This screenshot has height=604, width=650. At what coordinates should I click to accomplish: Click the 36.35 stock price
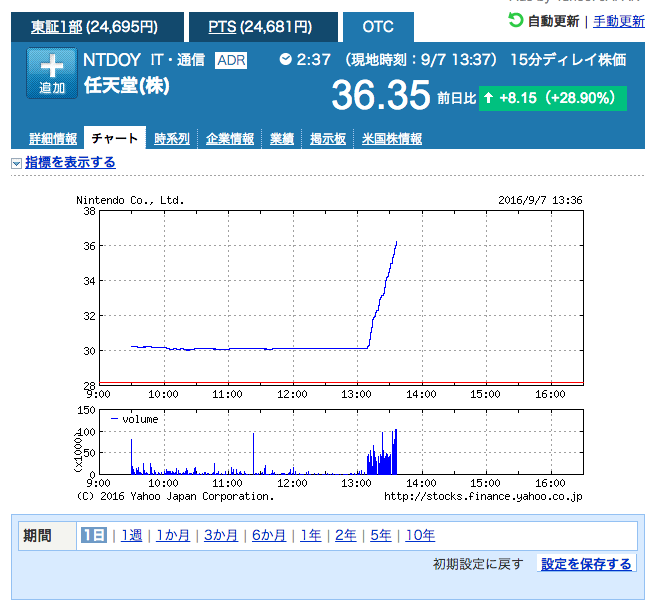click(381, 95)
